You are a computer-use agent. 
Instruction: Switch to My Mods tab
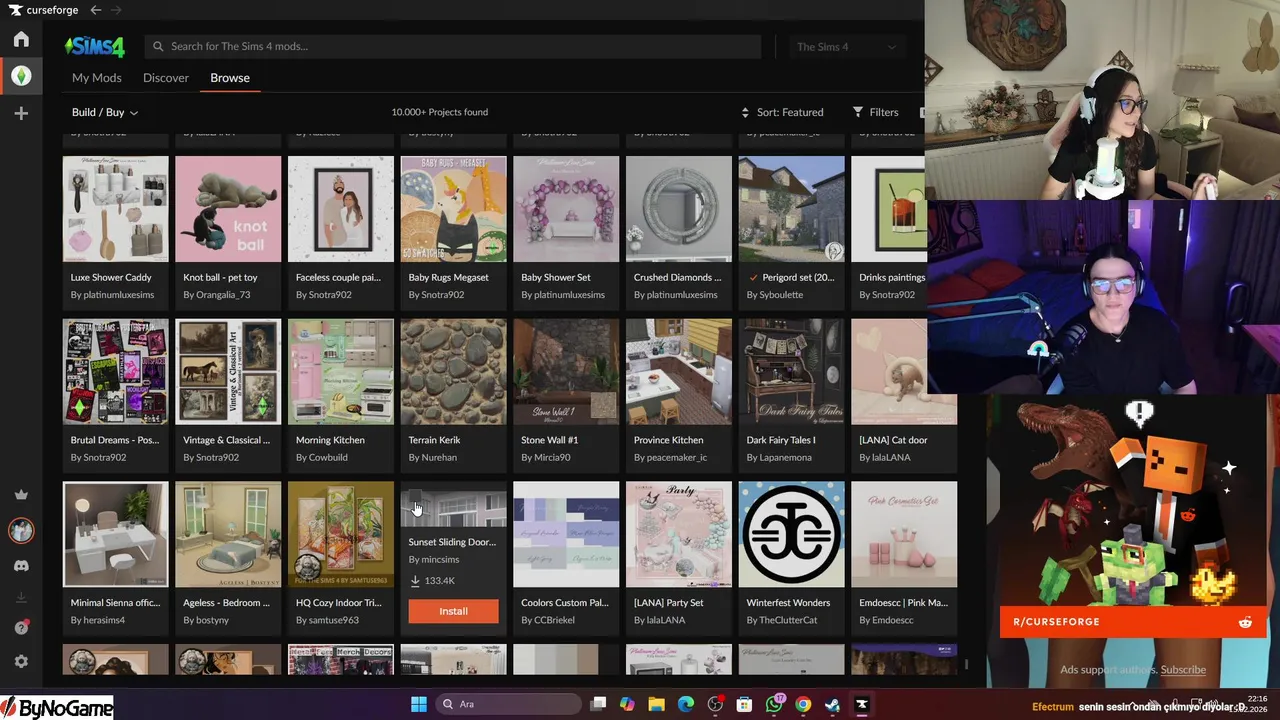[x=97, y=78]
